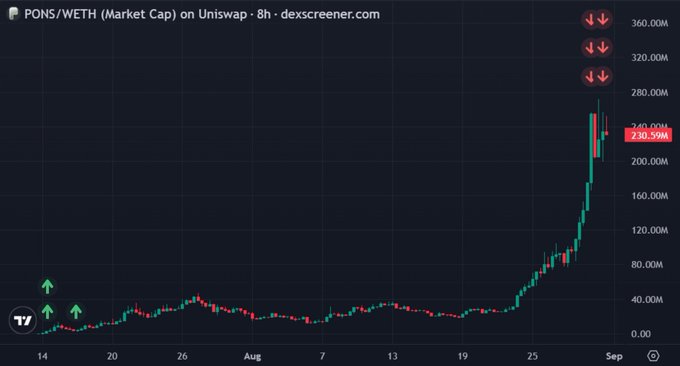Select the lone green up-arrow marker near July 17
The height and width of the screenshot is (366, 680).
(76, 311)
